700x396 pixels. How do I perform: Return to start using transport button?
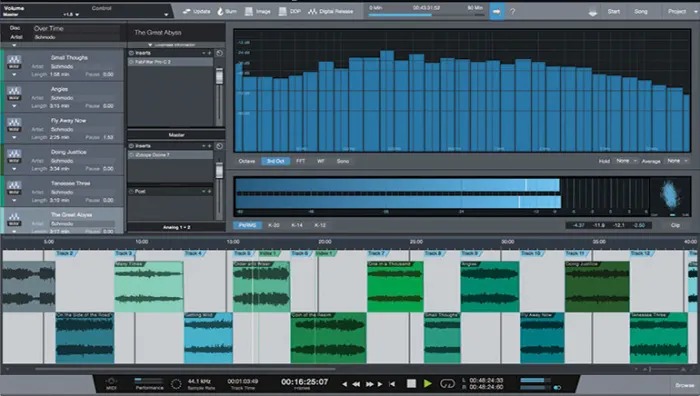coord(392,384)
